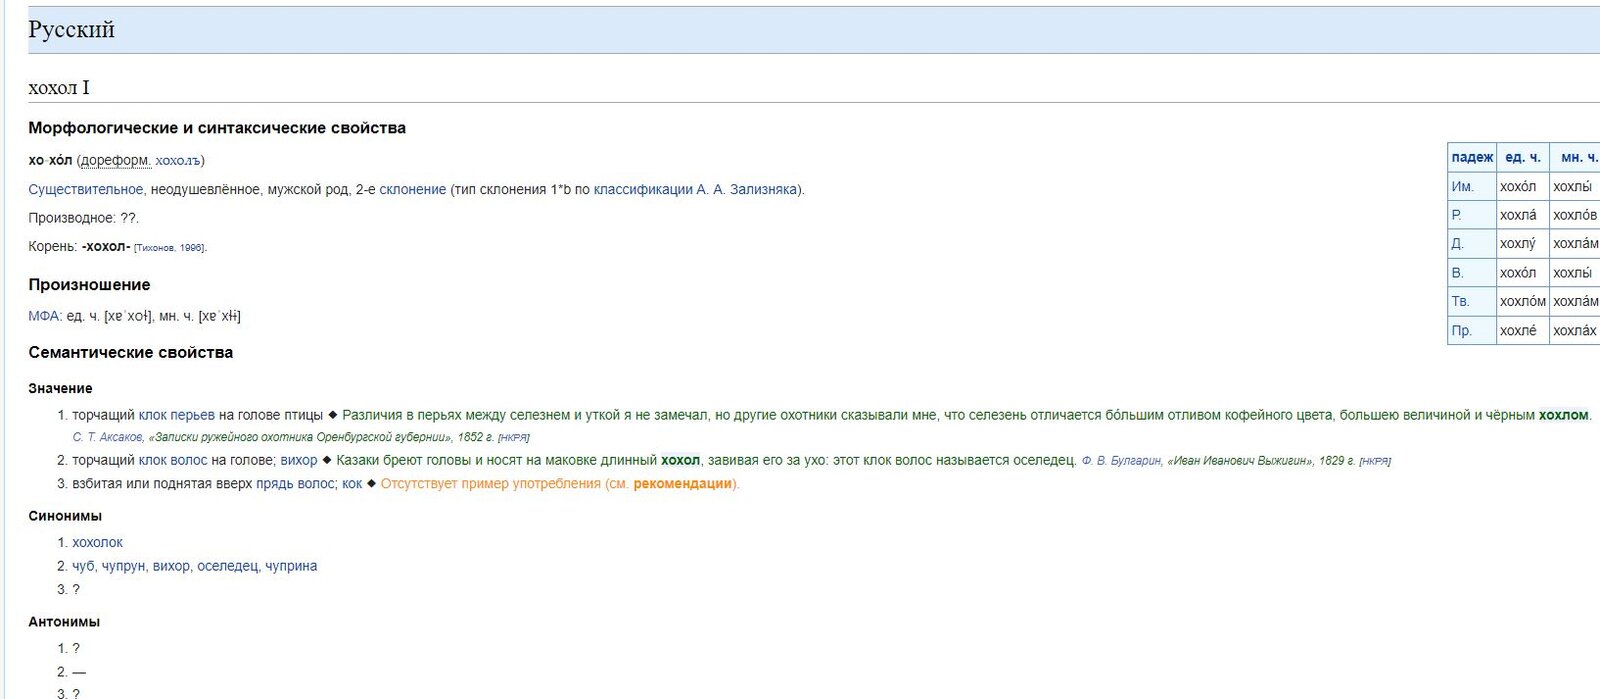Viewport: 1600px width, 699px height.
Task: Open 'прядь' link in third definition
Action: click(274, 484)
